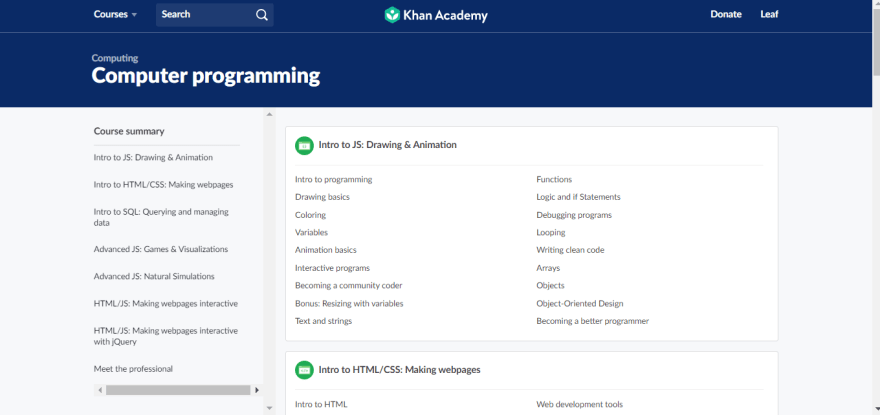Open Becoming a better programmer lesson
This screenshot has width=880, height=415.
pyautogui.click(x=593, y=321)
